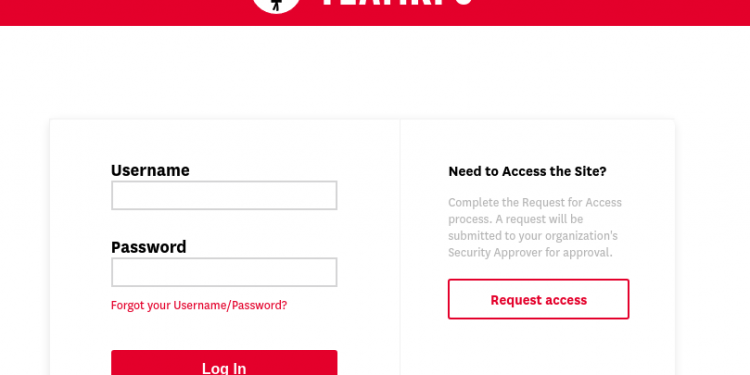Select the Need to Access the Site heading

527,171
